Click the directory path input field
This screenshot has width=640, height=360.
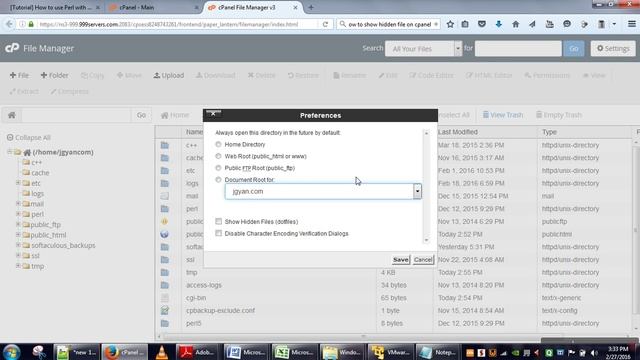coord(76,115)
